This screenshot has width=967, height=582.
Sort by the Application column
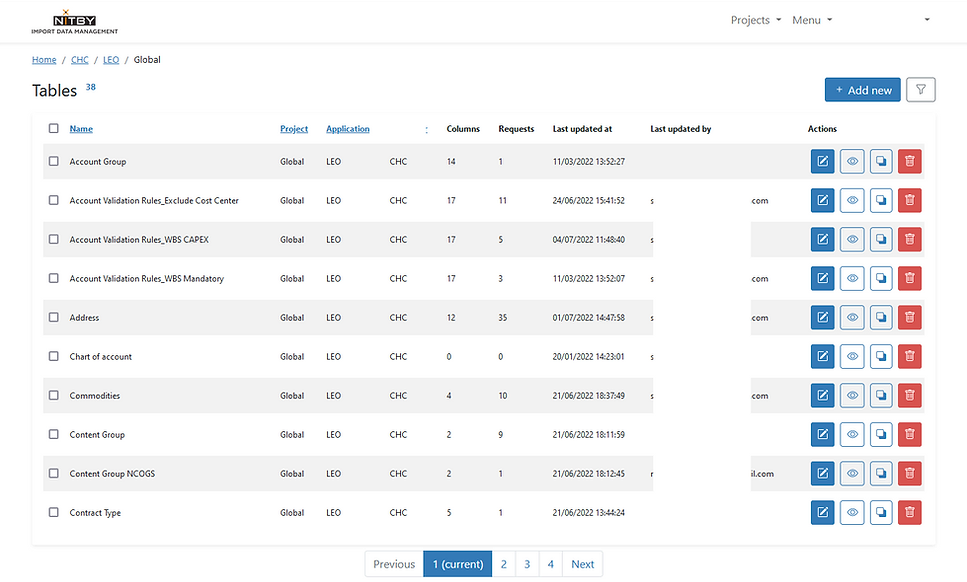coord(348,129)
